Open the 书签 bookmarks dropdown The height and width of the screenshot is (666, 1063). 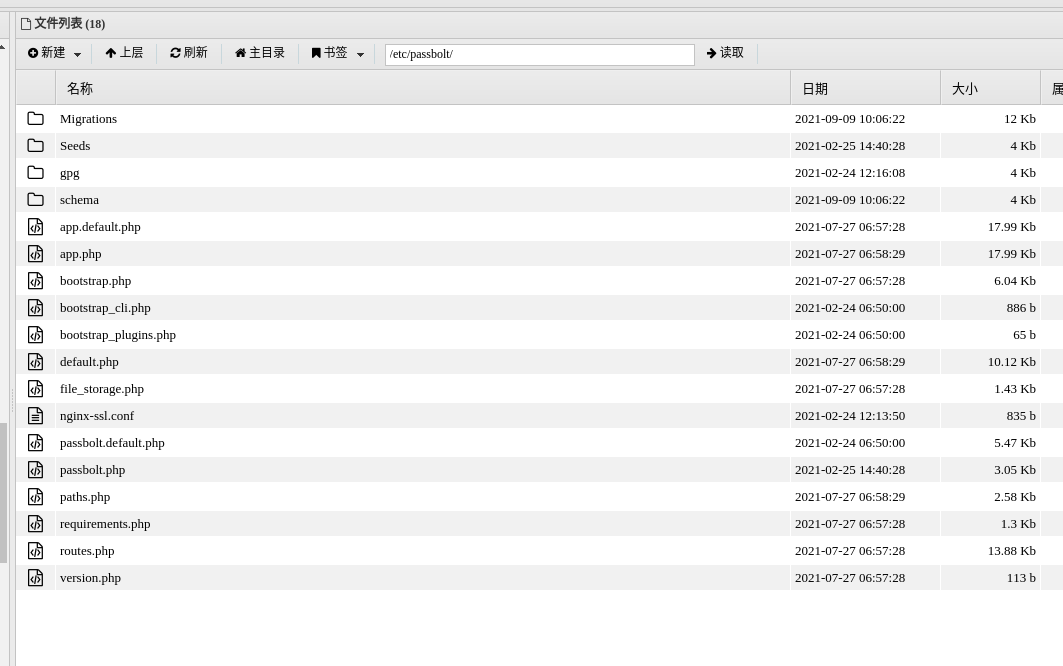[x=338, y=53]
